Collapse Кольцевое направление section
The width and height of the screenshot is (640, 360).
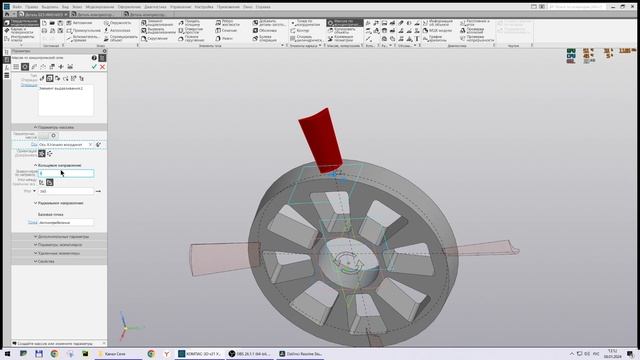58,165
